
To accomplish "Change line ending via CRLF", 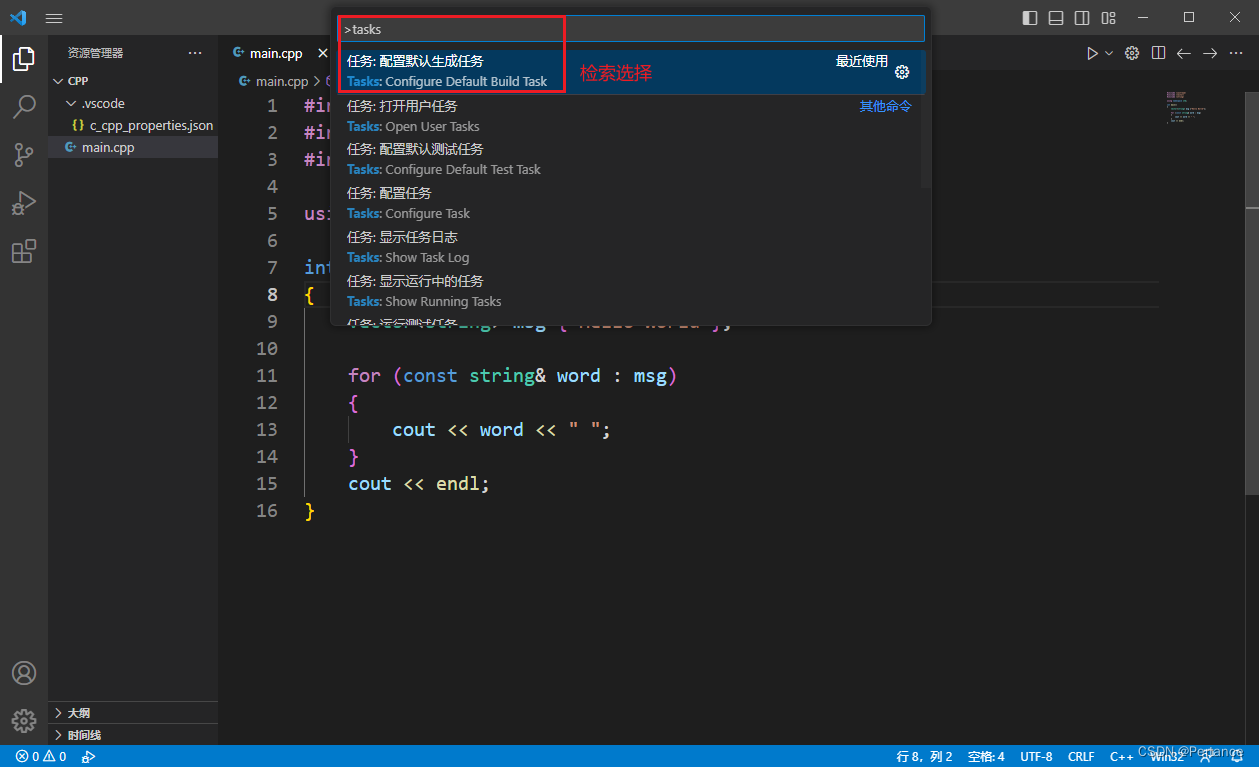I will pos(1081,756).
